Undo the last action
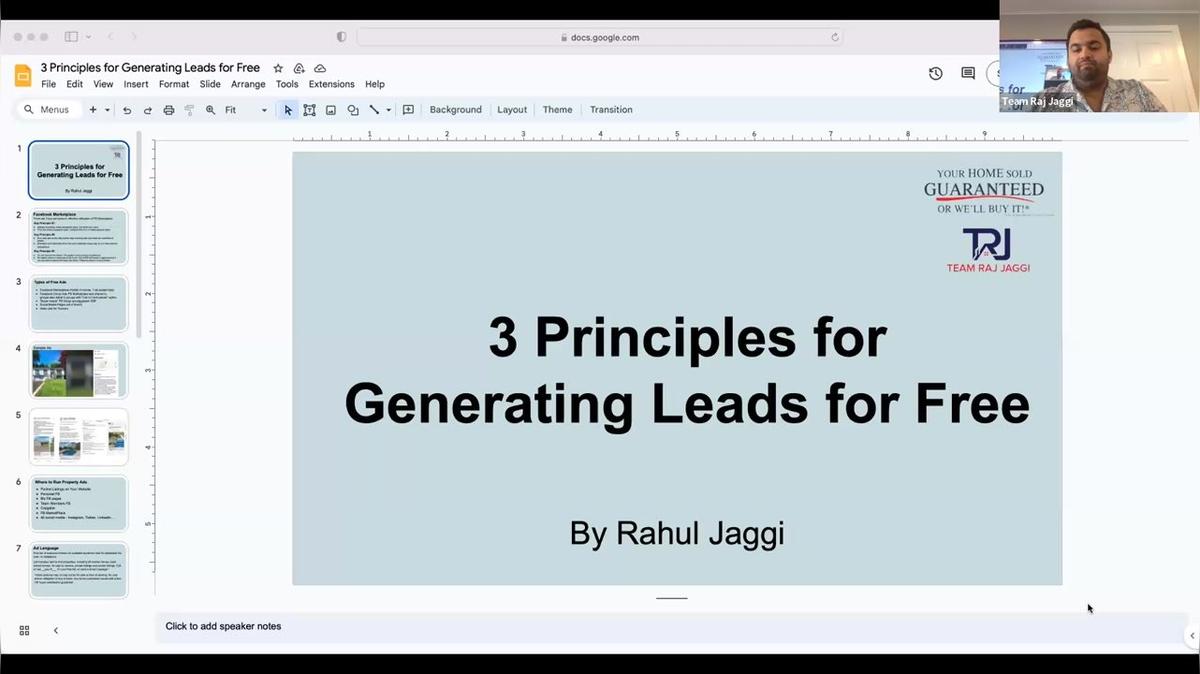1200x674 pixels. point(127,110)
